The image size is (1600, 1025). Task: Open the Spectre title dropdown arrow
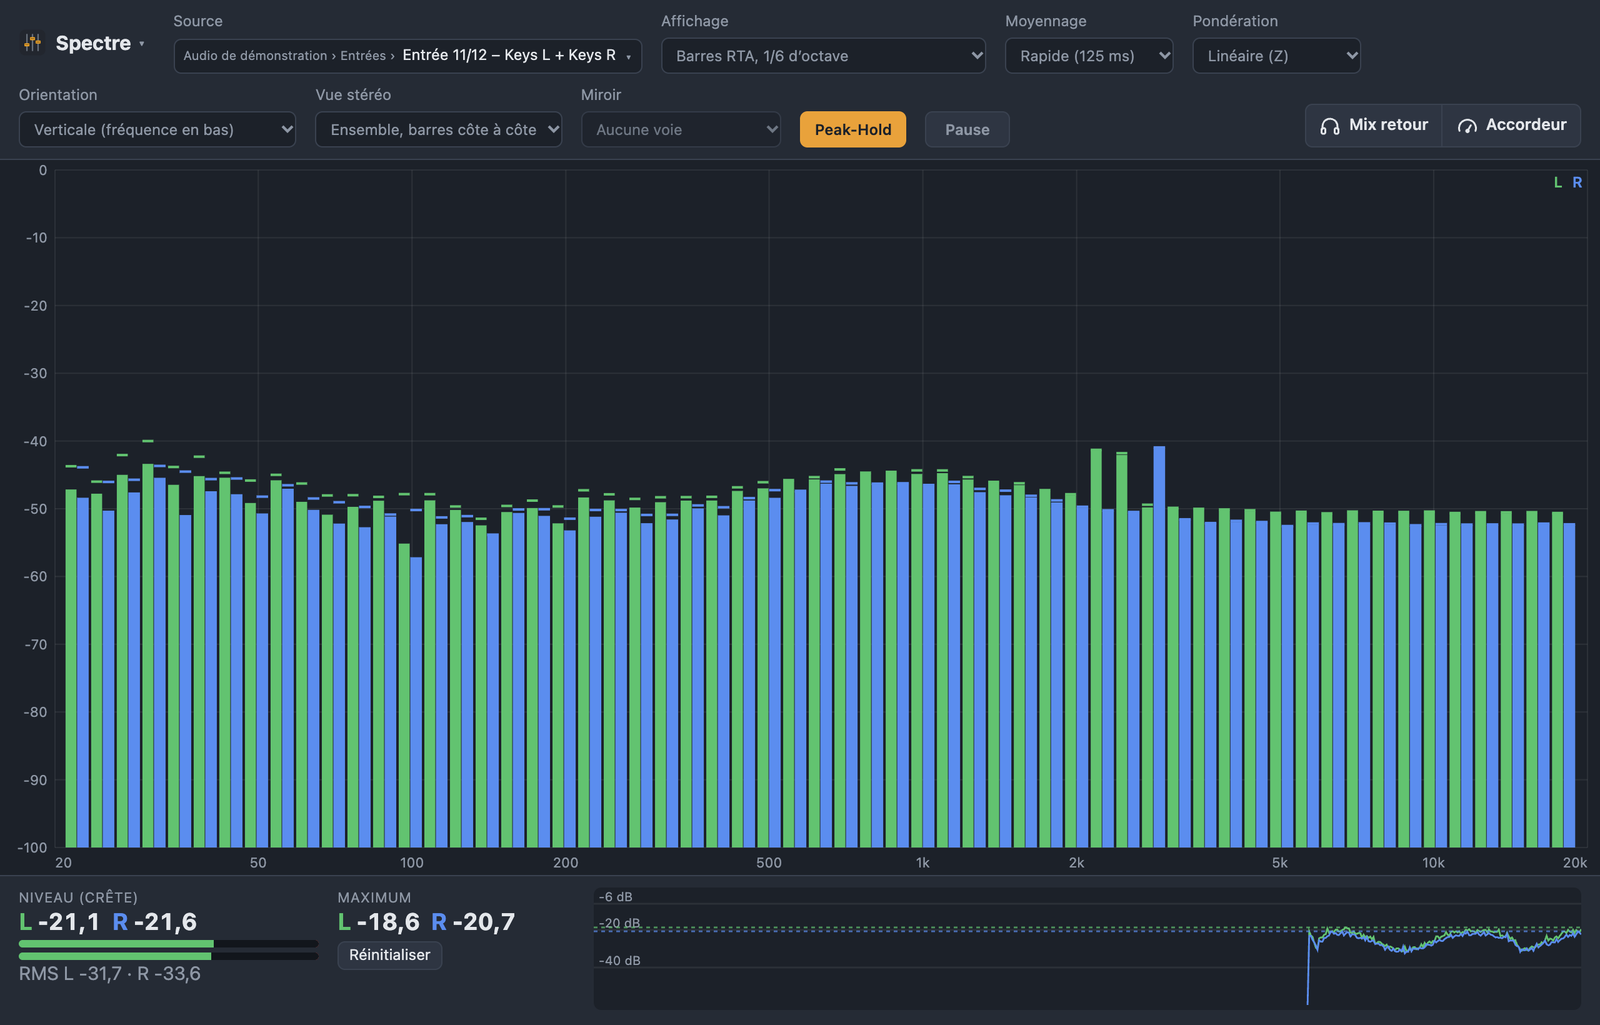142,44
